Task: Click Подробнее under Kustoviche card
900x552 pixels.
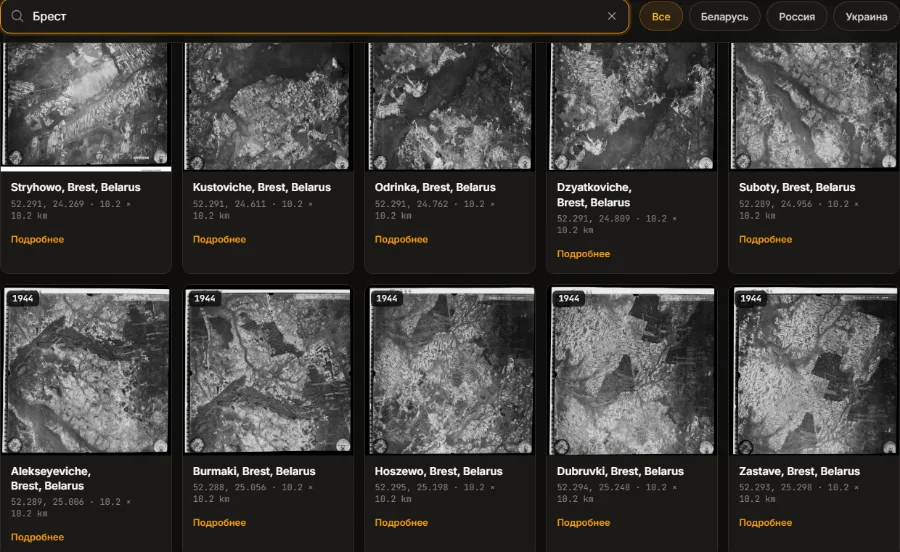Action: (x=219, y=239)
